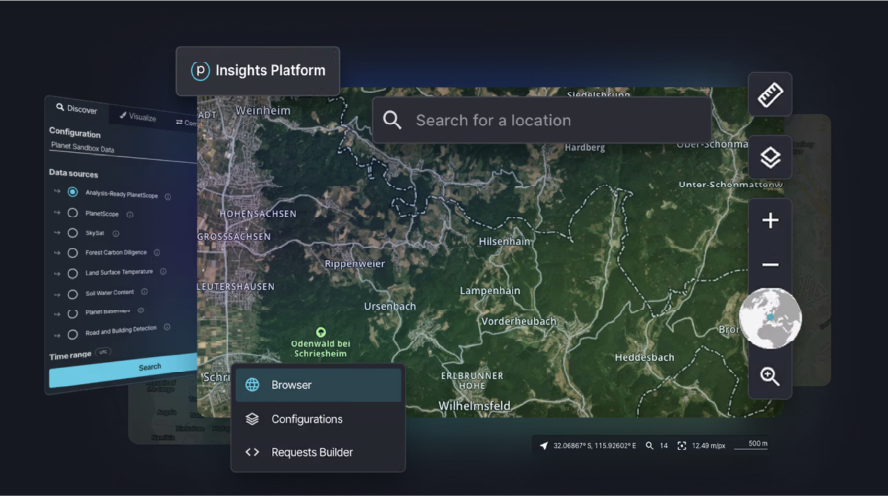Zoom out with the minus button
Image resolution: width=888 pixels, height=496 pixels.
coord(770,264)
